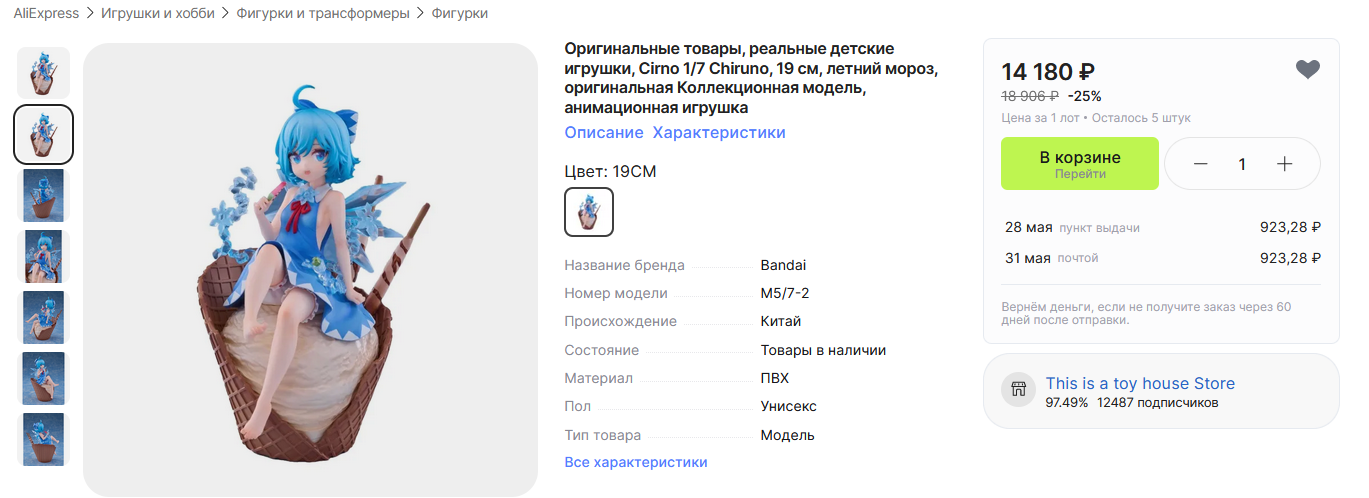The height and width of the screenshot is (498, 1369).
Task: Click the '12487 подписчиков' text
Action: coord(1158,403)
